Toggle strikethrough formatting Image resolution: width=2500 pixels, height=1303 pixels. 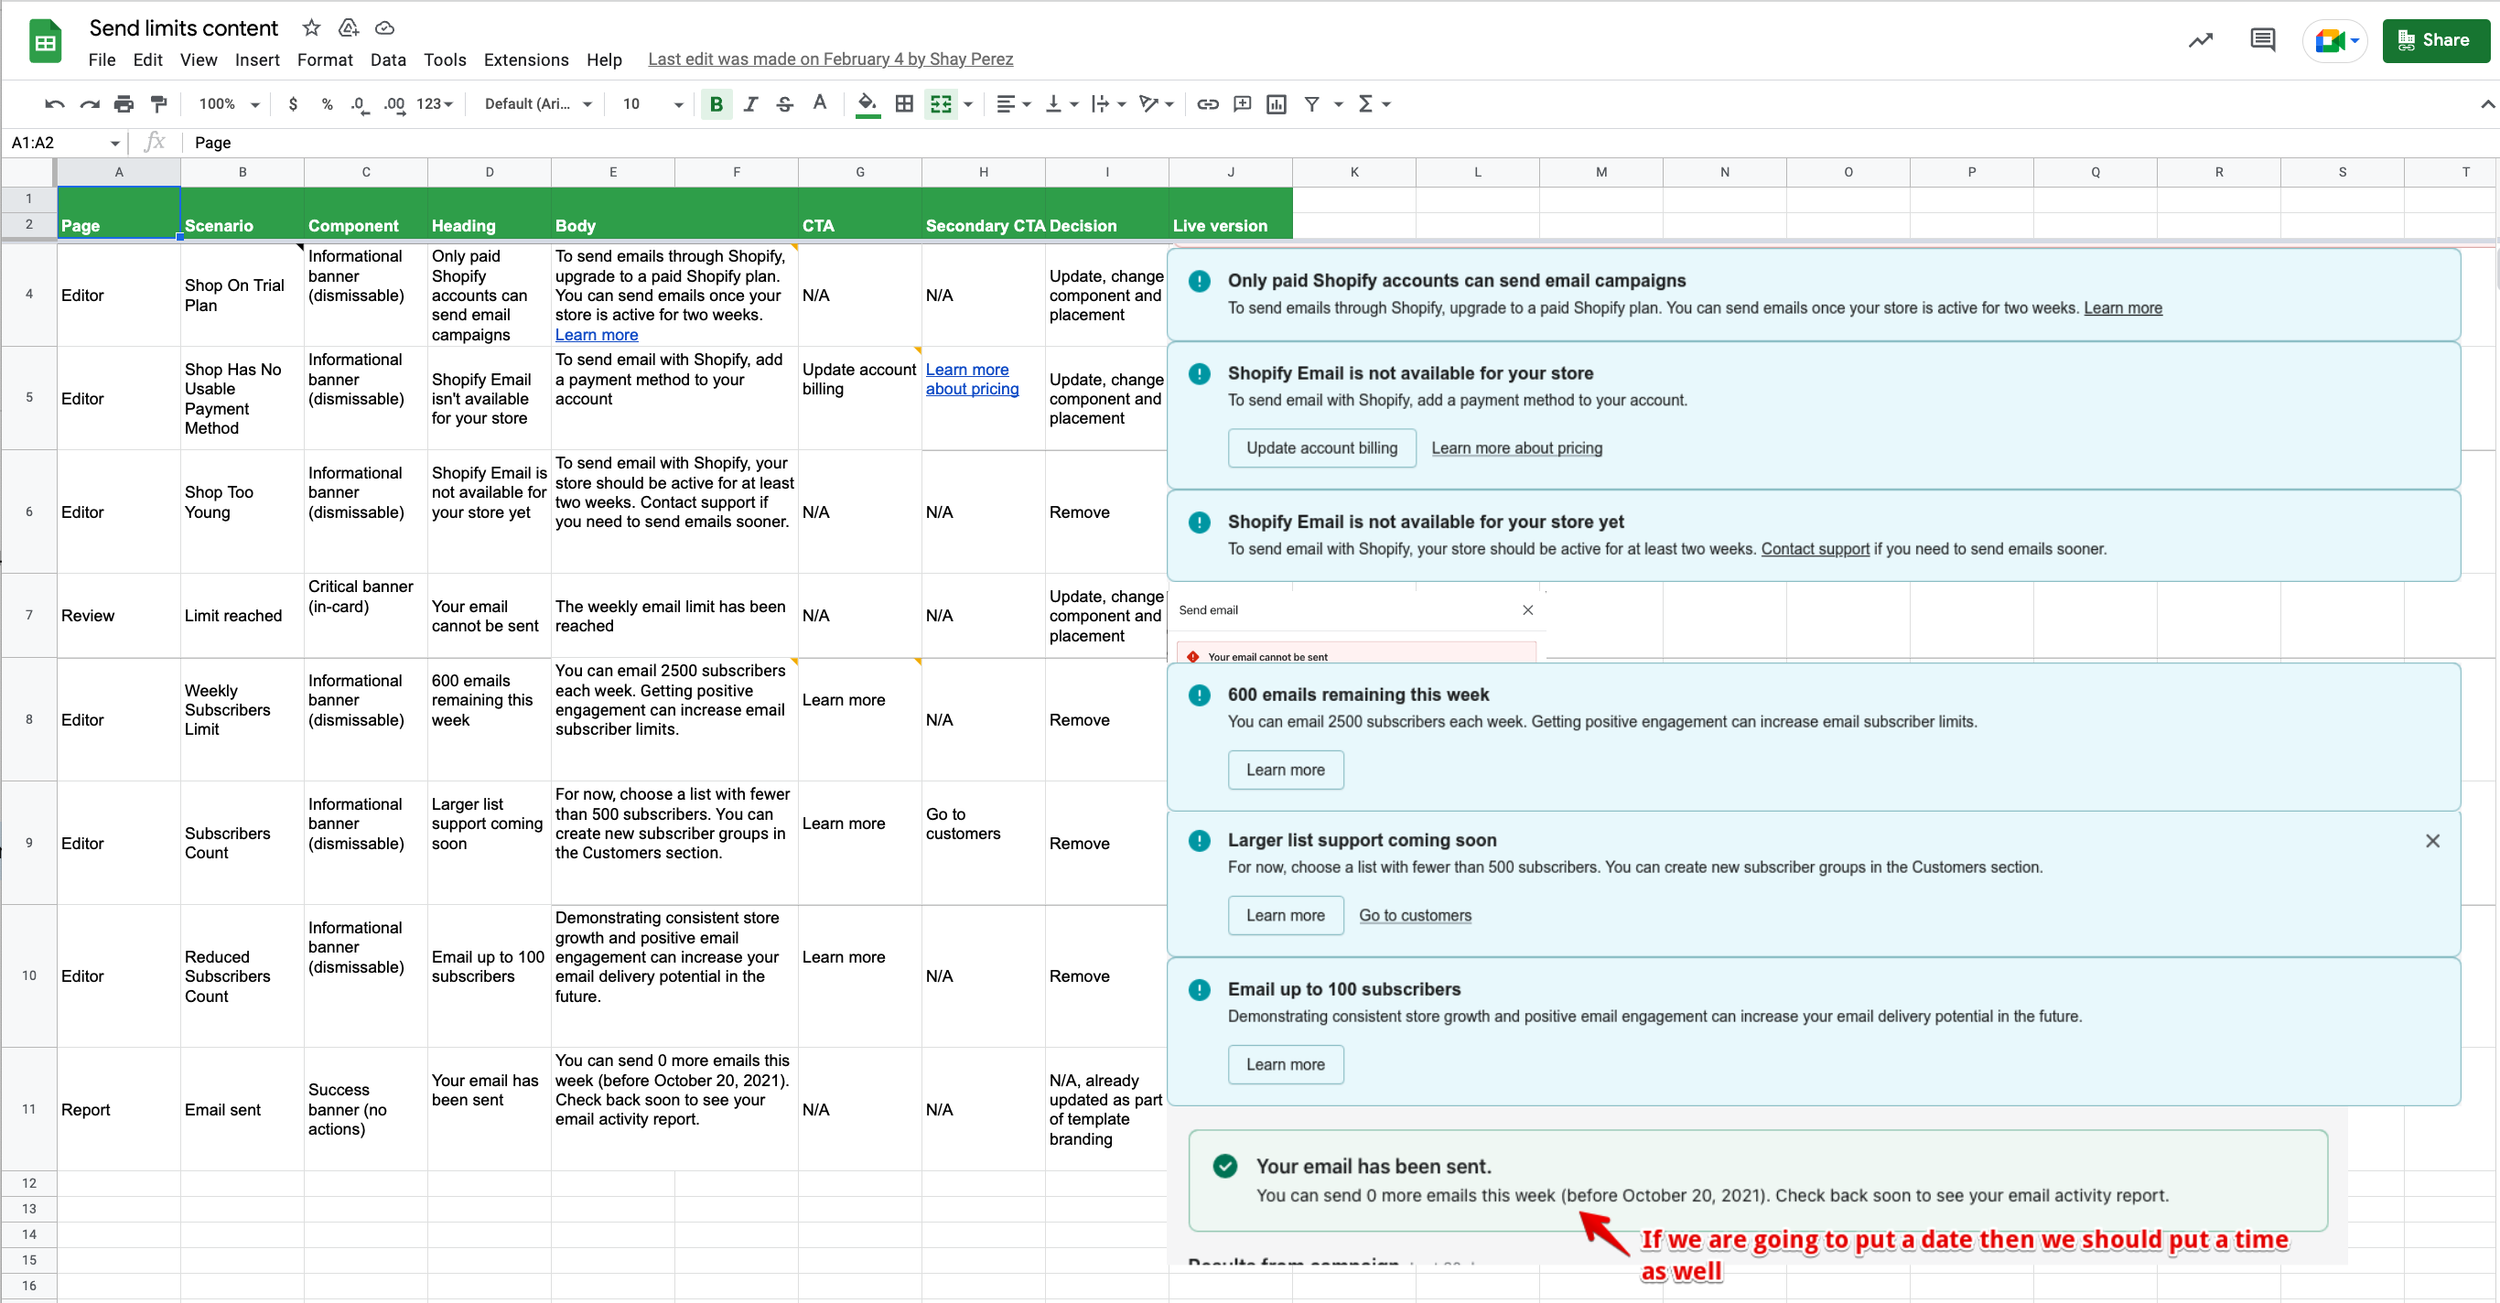pos(785,104)
